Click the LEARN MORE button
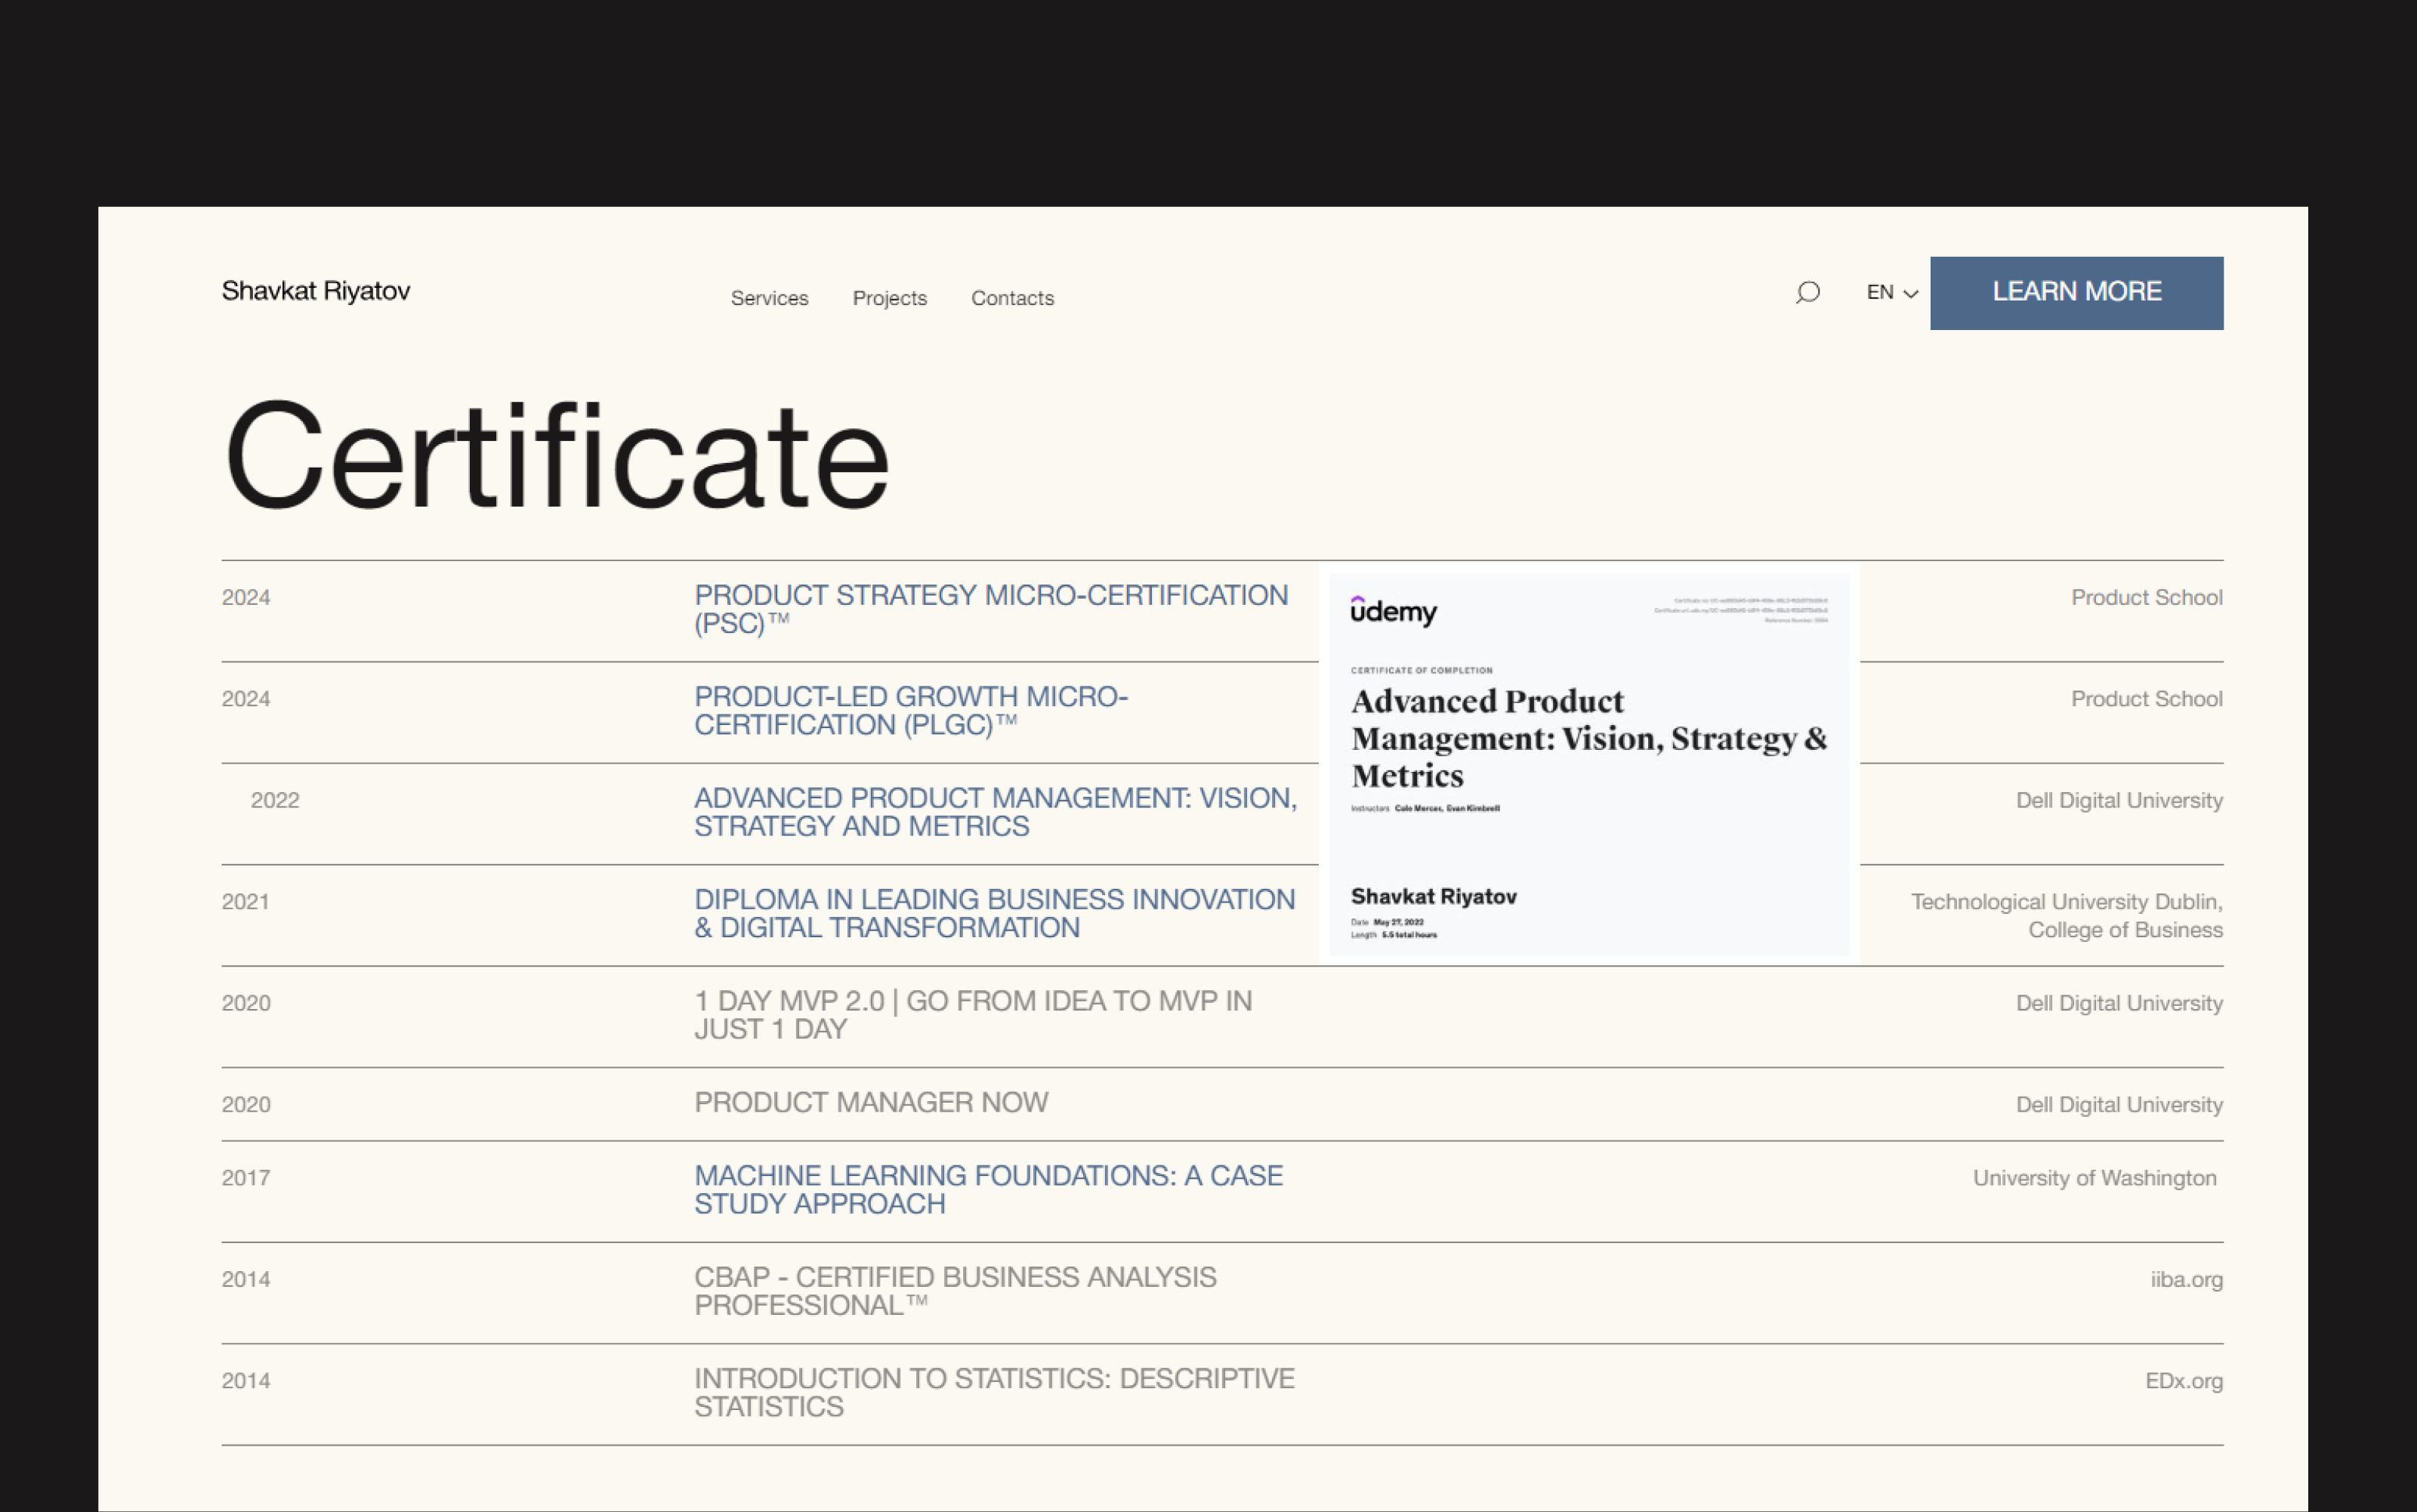 (x=2076, y=292)
